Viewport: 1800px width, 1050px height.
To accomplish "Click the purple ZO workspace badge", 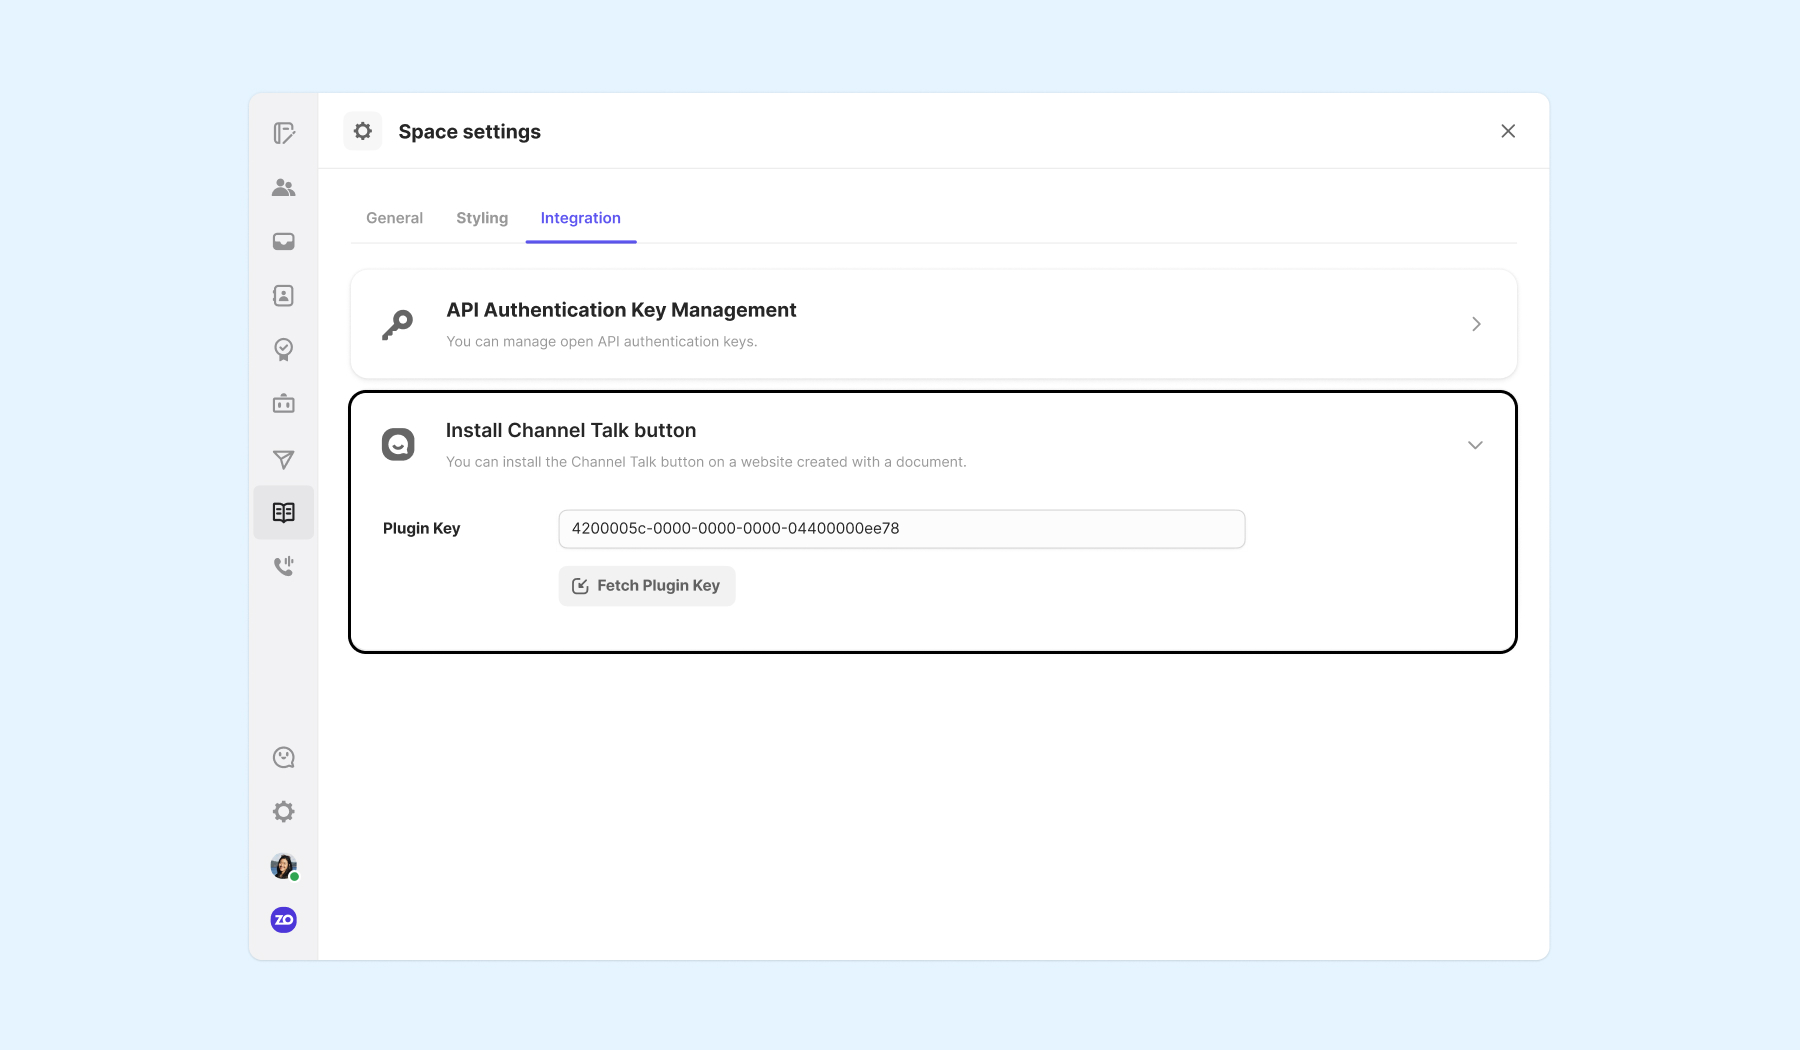I will (284, 920).
